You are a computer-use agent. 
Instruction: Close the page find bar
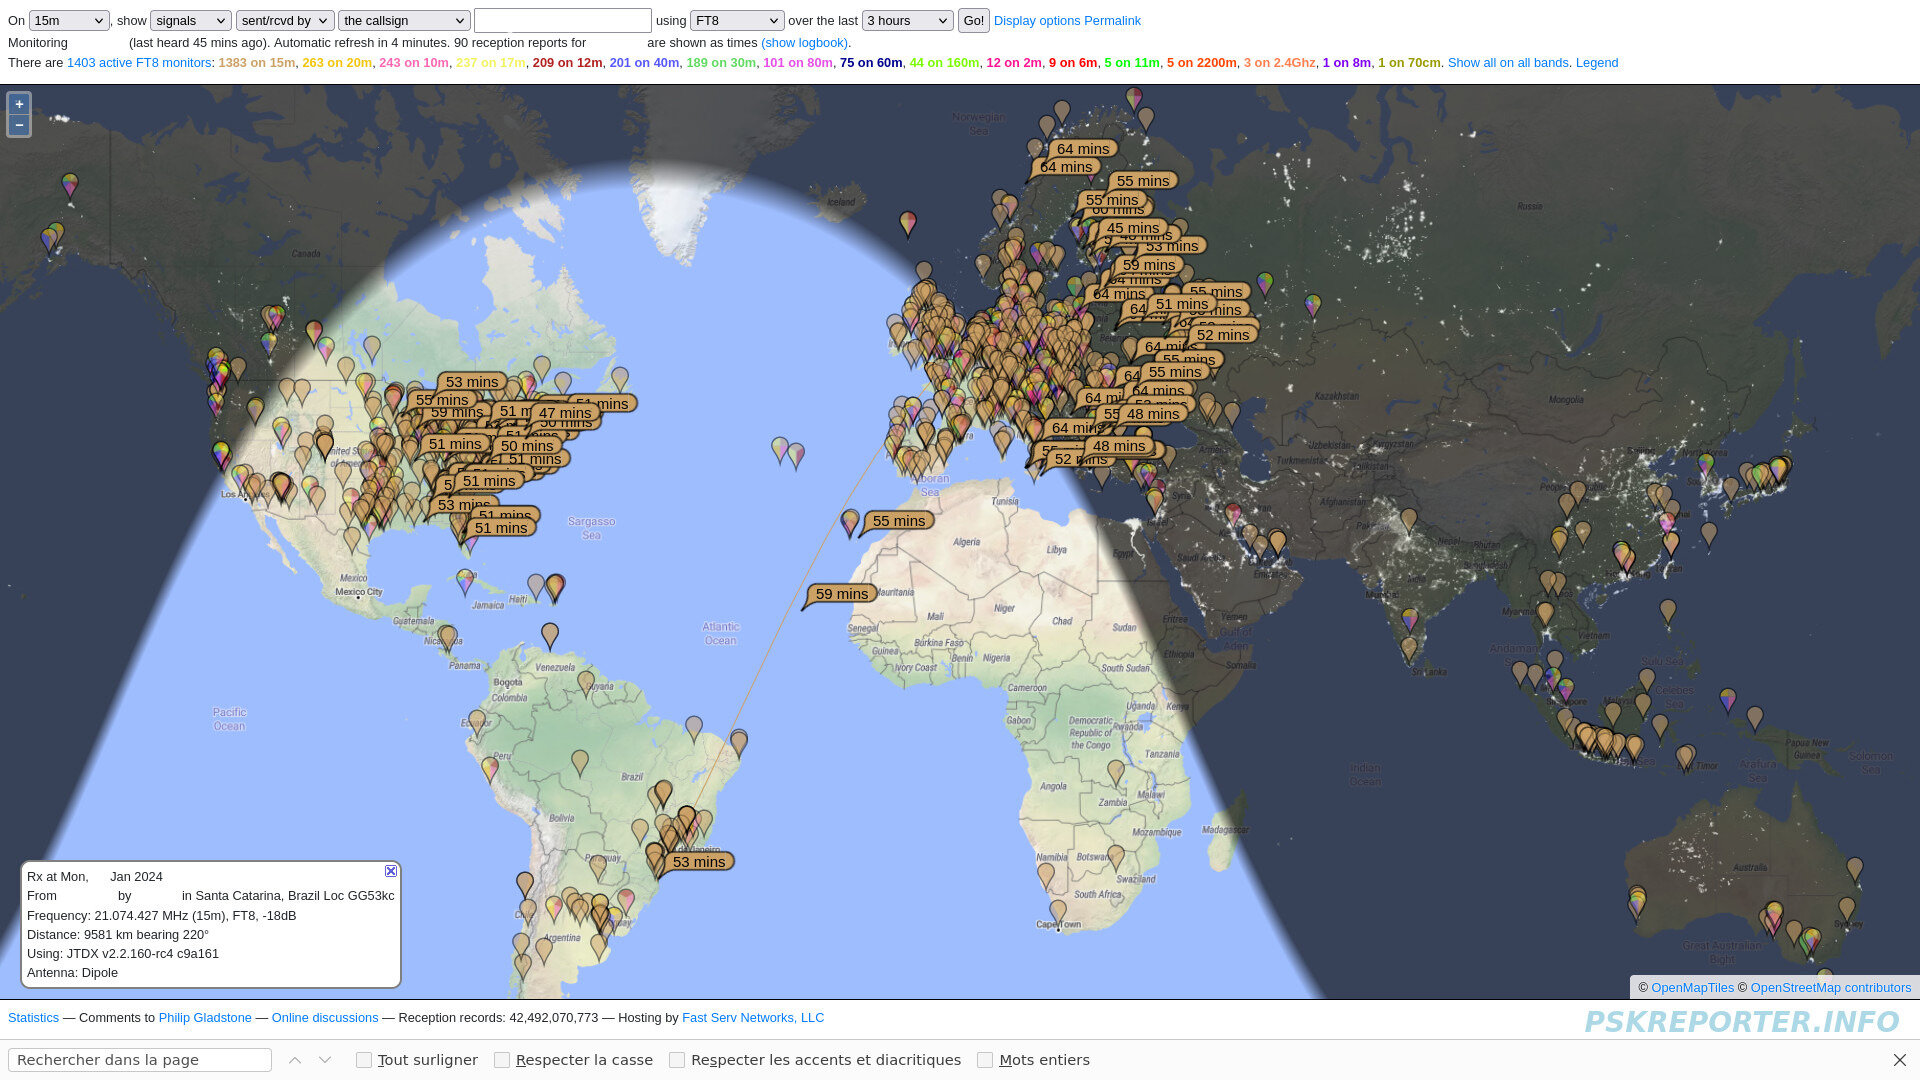1899,1060
